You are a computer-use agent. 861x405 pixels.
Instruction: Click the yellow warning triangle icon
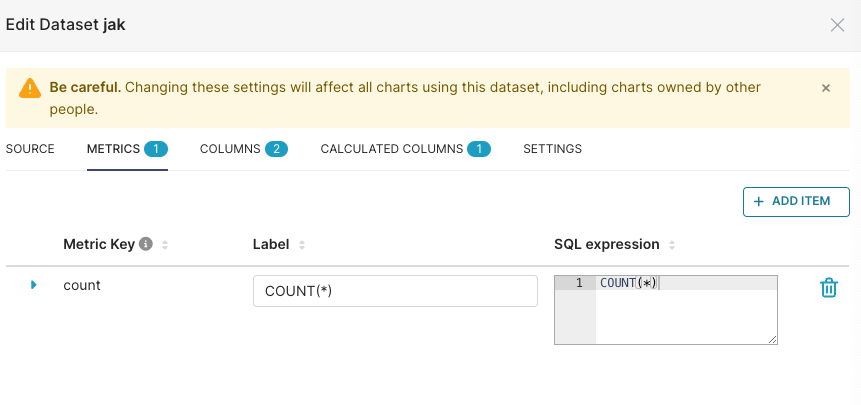coord(30,88)
